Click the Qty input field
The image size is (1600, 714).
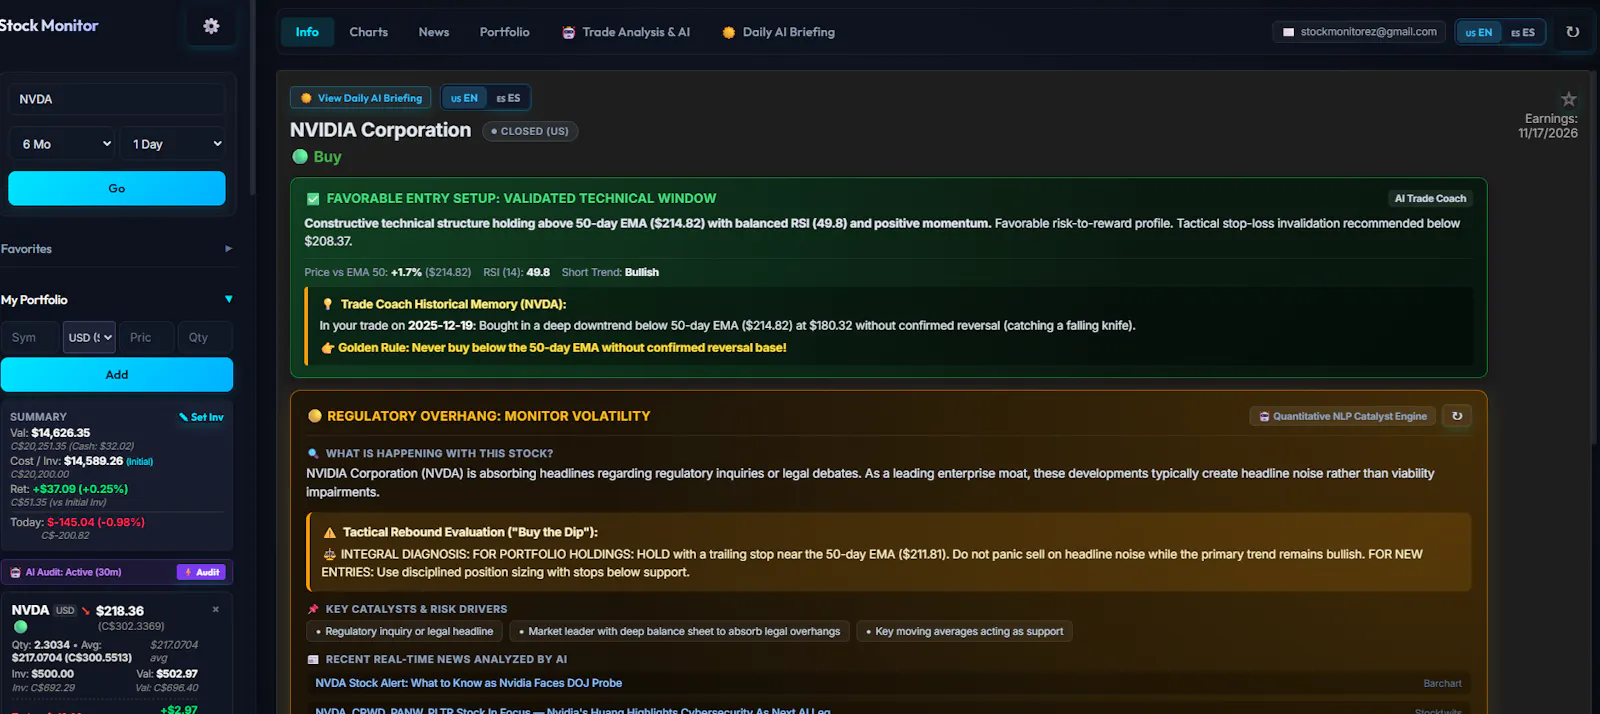[206, 338]
